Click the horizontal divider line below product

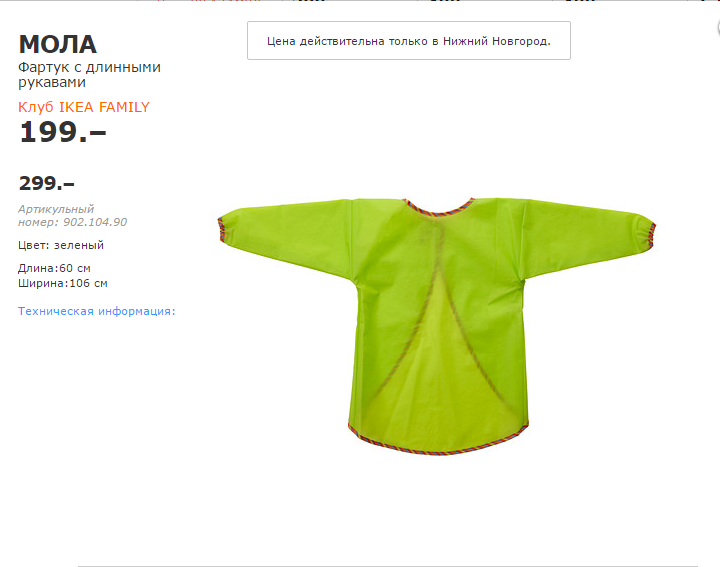tap(388, 566)
